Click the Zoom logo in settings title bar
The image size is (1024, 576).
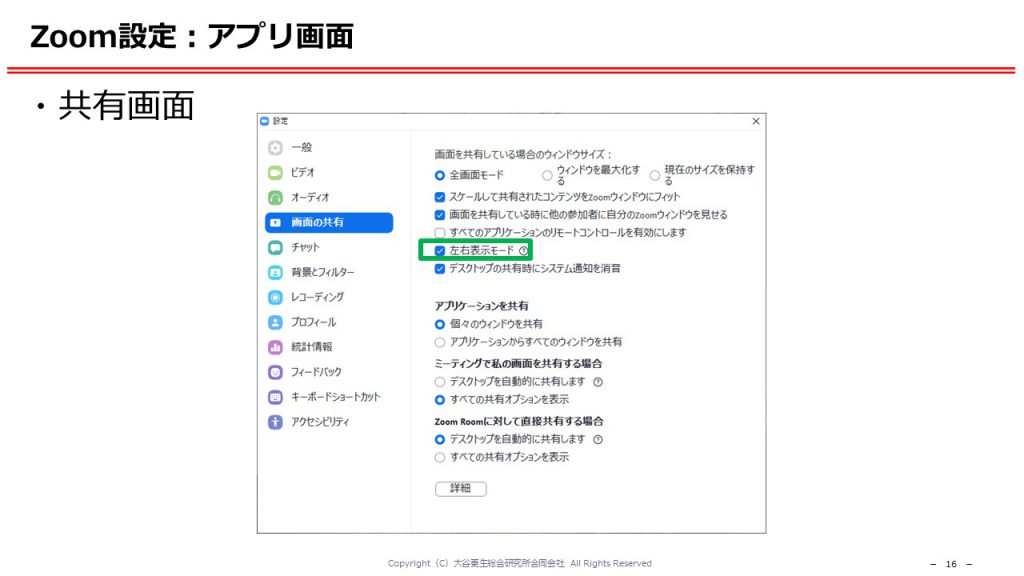pyautogui.click(x=264, y=121)
